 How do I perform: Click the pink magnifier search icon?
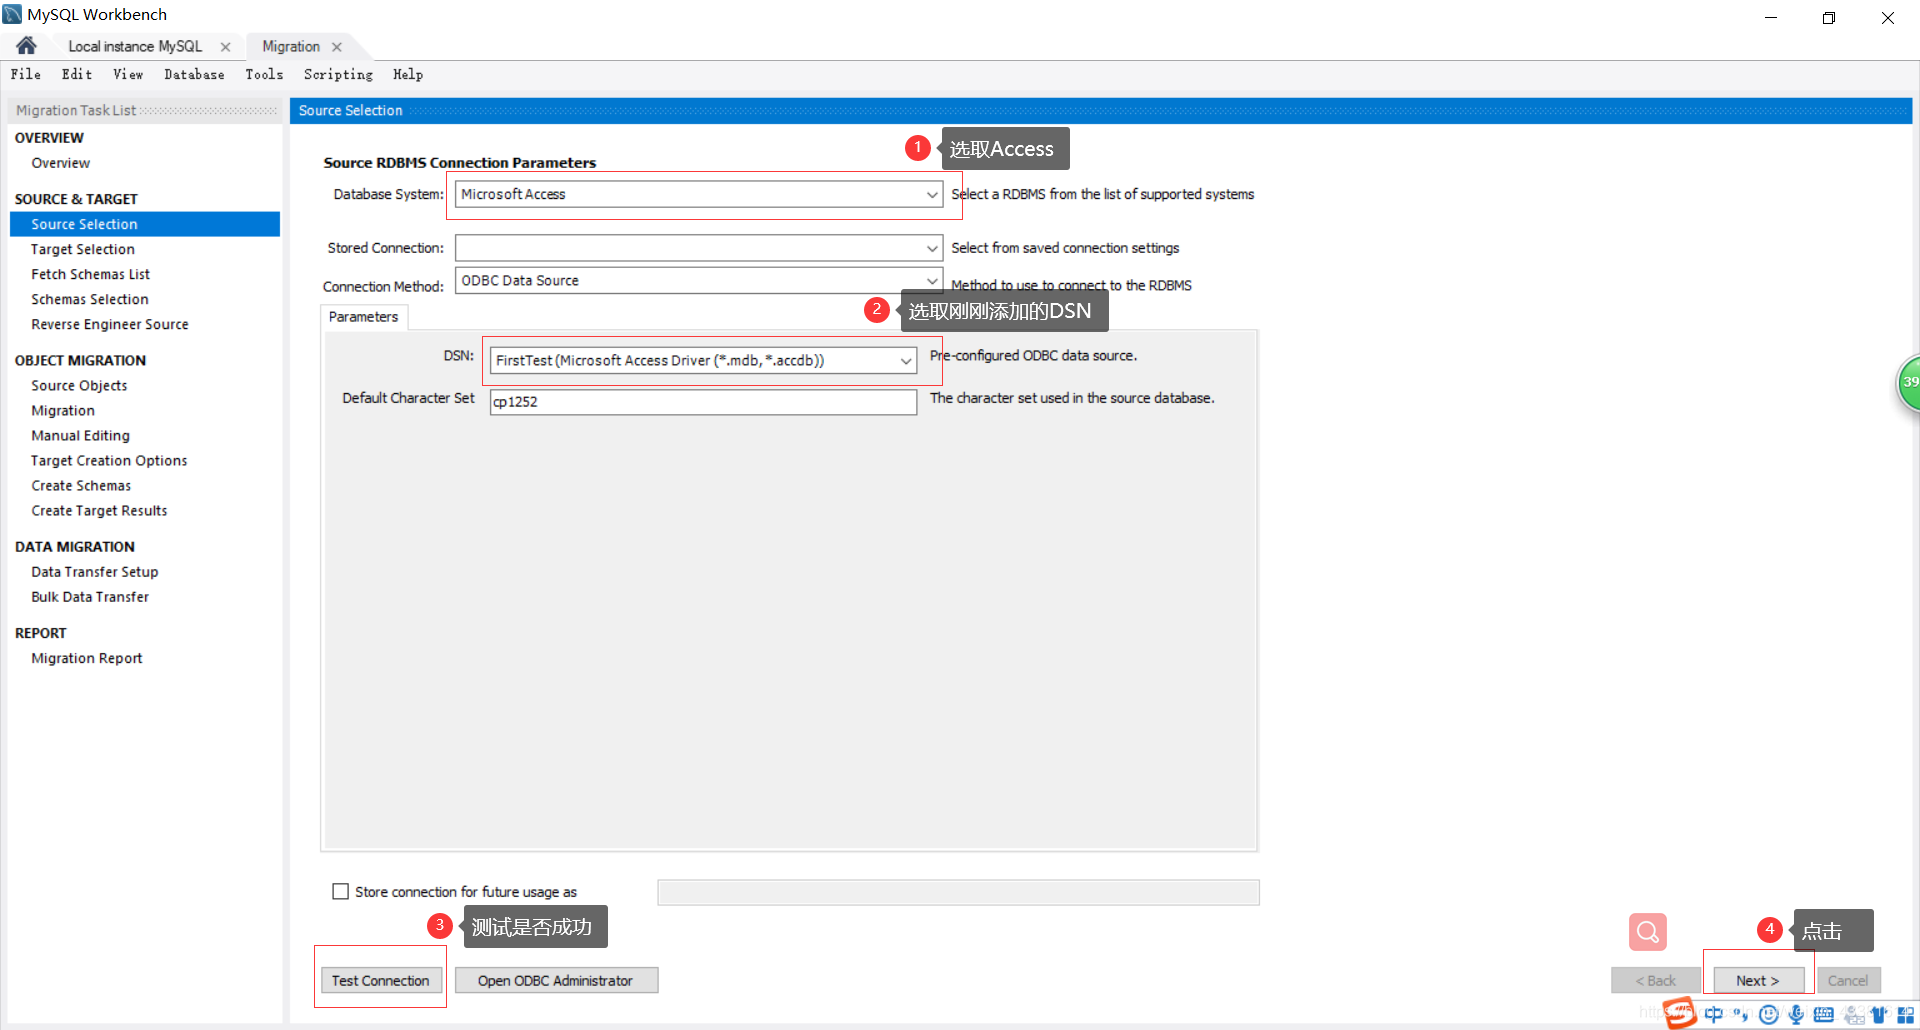(x=1647, y=932)
